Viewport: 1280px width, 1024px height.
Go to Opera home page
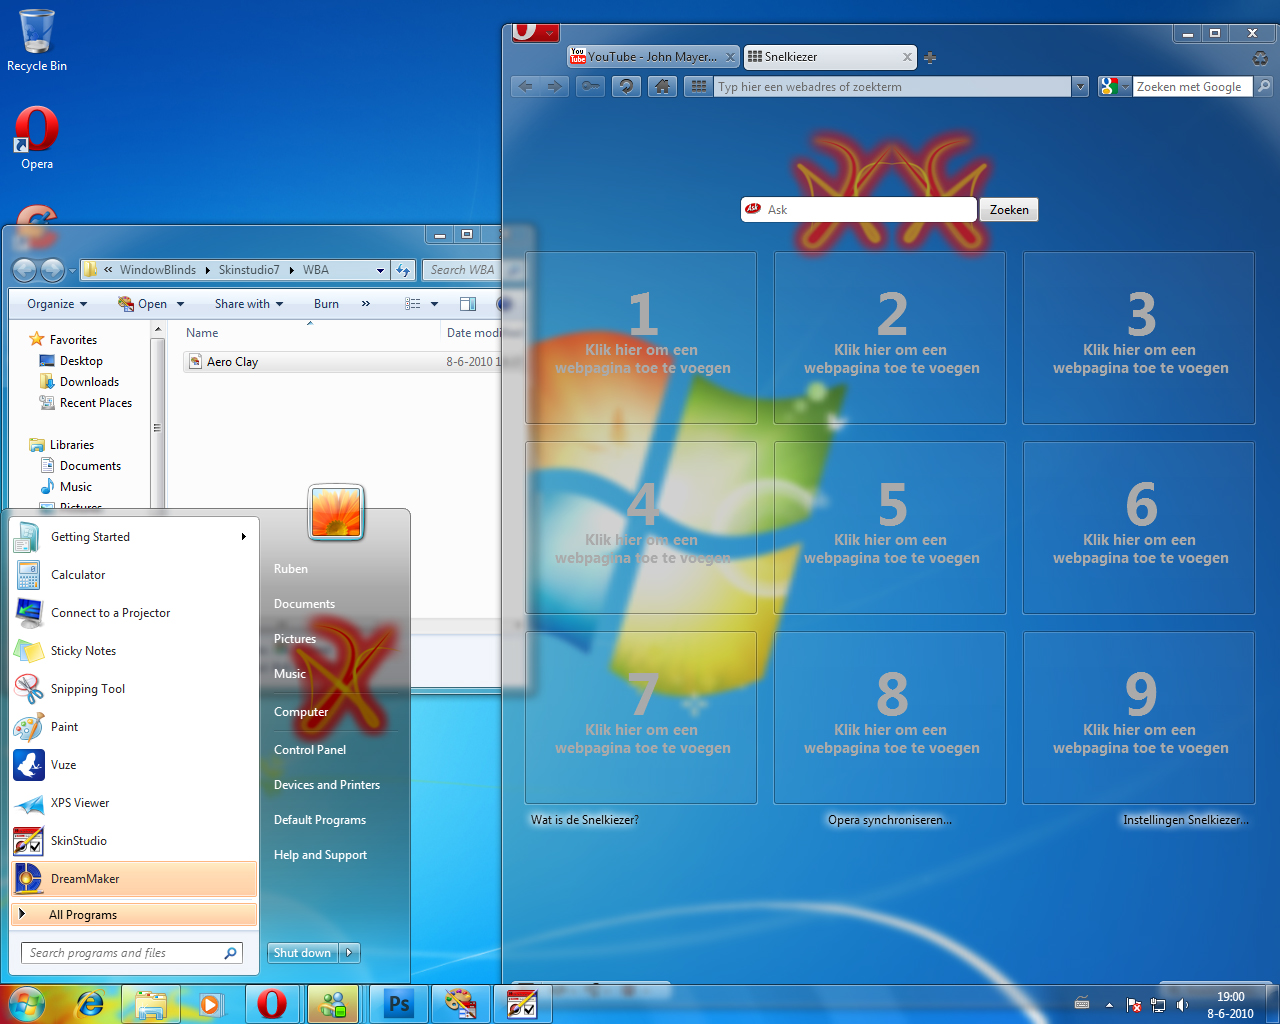click(662, 87)
